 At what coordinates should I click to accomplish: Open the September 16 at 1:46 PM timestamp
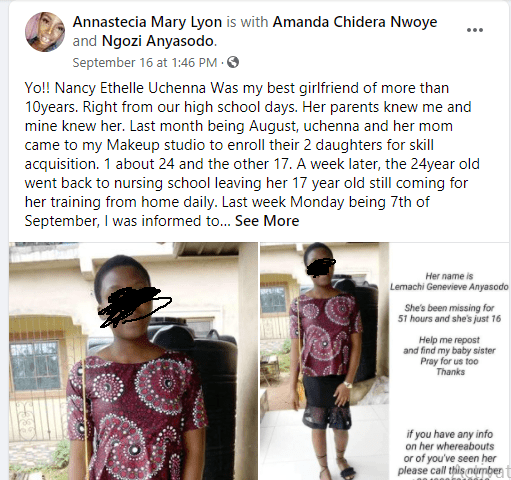point(145,62)
